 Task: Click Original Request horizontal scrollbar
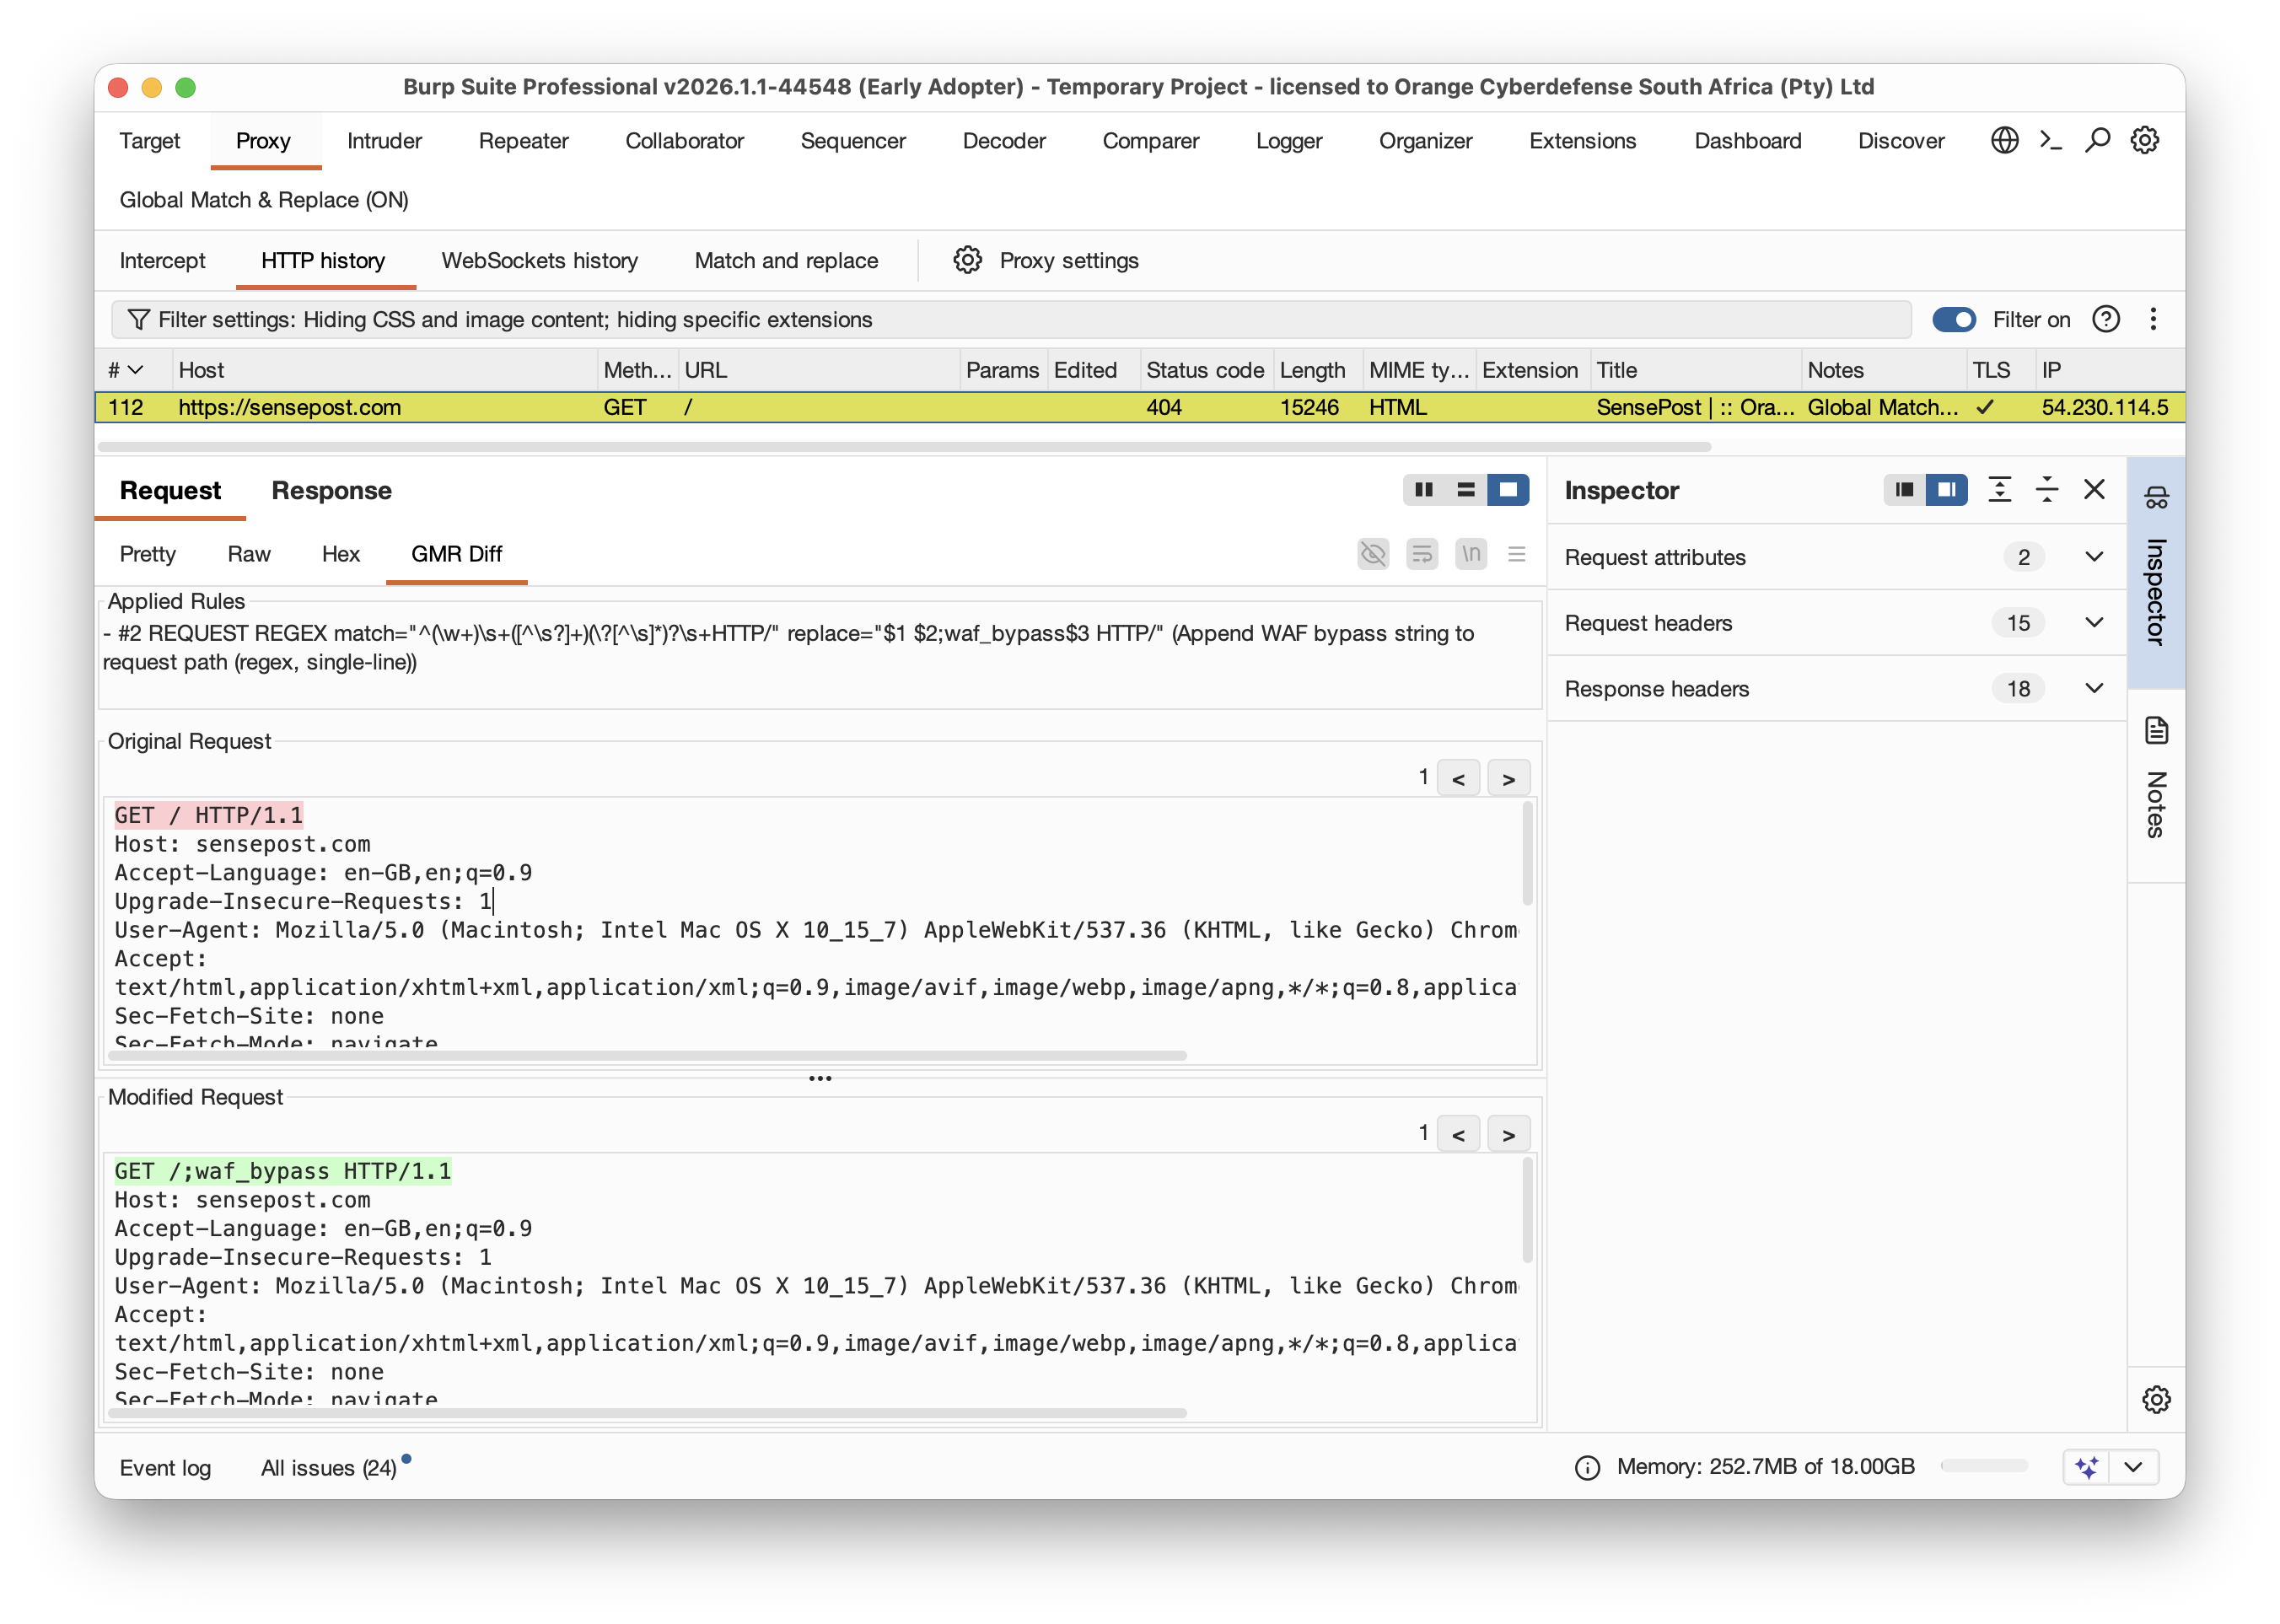tap(648, 1056)
